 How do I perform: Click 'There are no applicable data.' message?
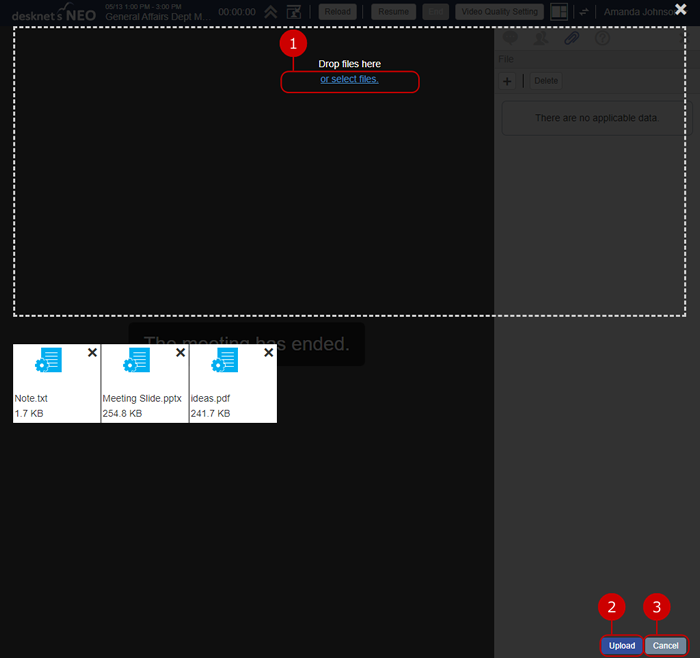[x=597, y=118]
